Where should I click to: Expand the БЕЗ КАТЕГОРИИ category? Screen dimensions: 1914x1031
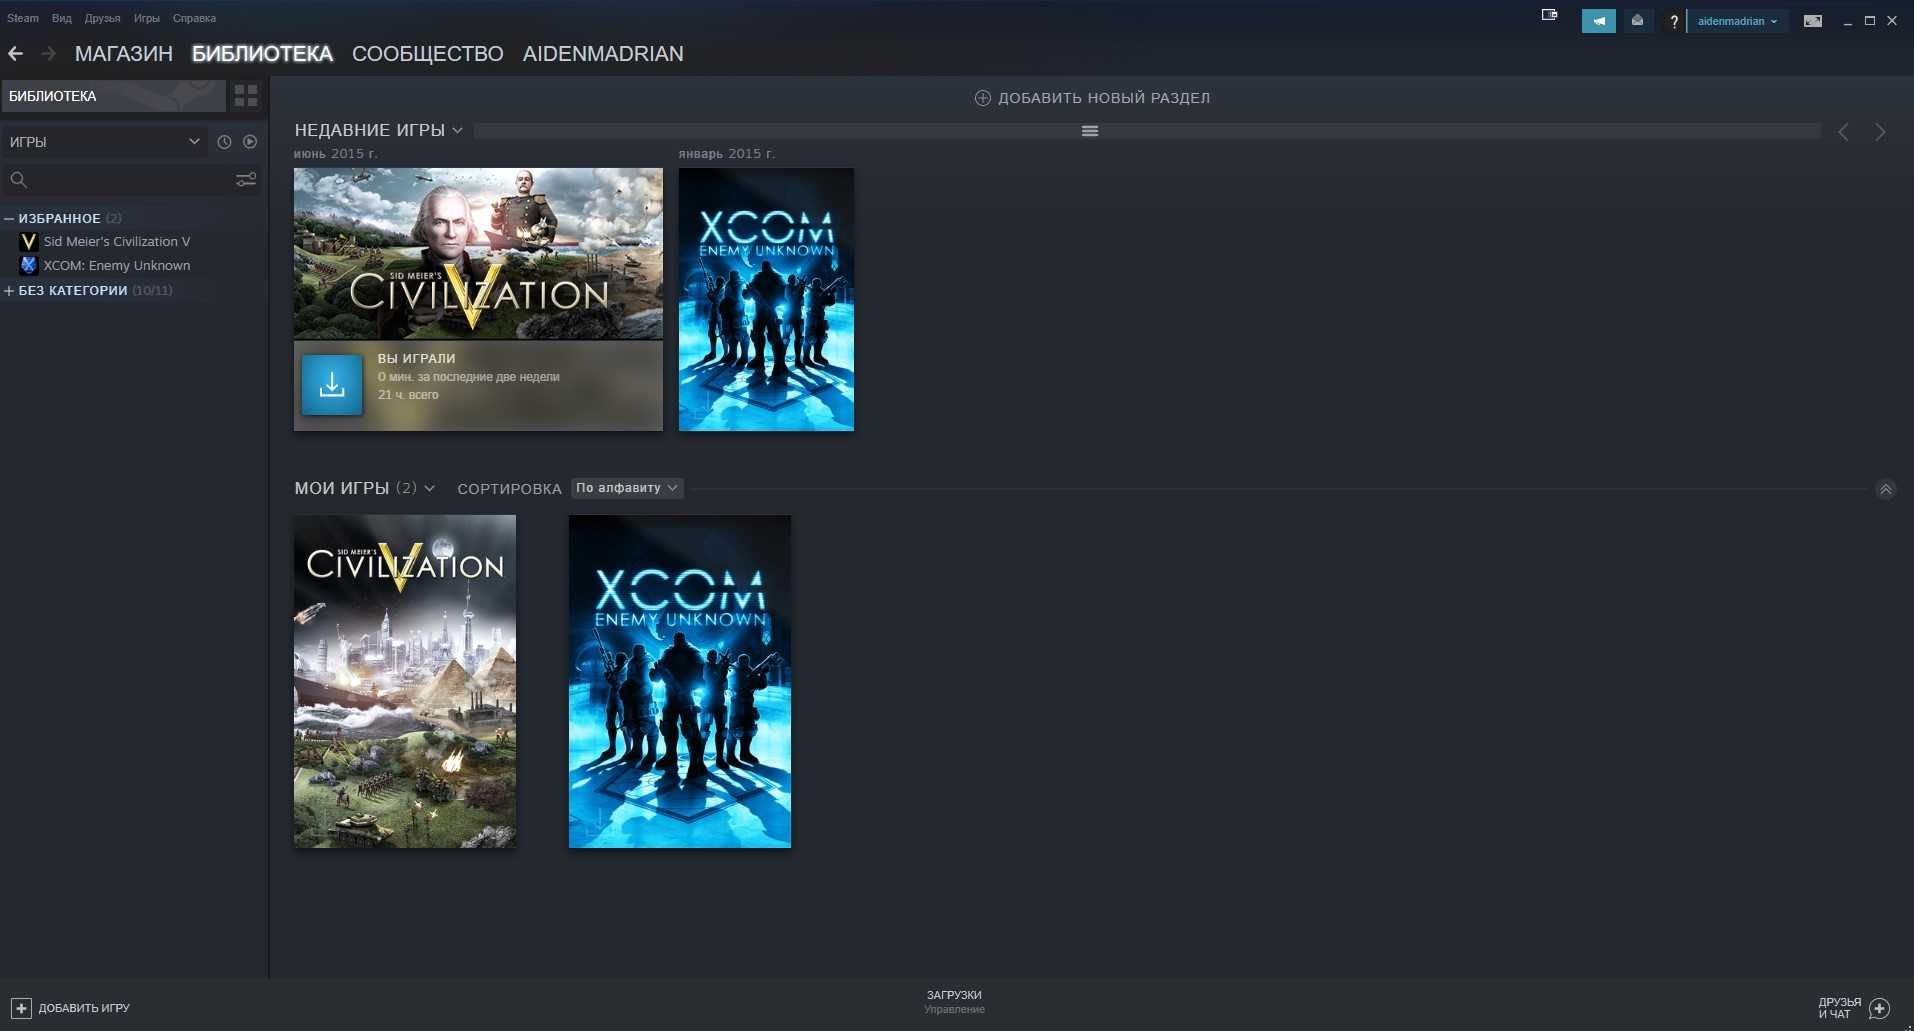9,291
